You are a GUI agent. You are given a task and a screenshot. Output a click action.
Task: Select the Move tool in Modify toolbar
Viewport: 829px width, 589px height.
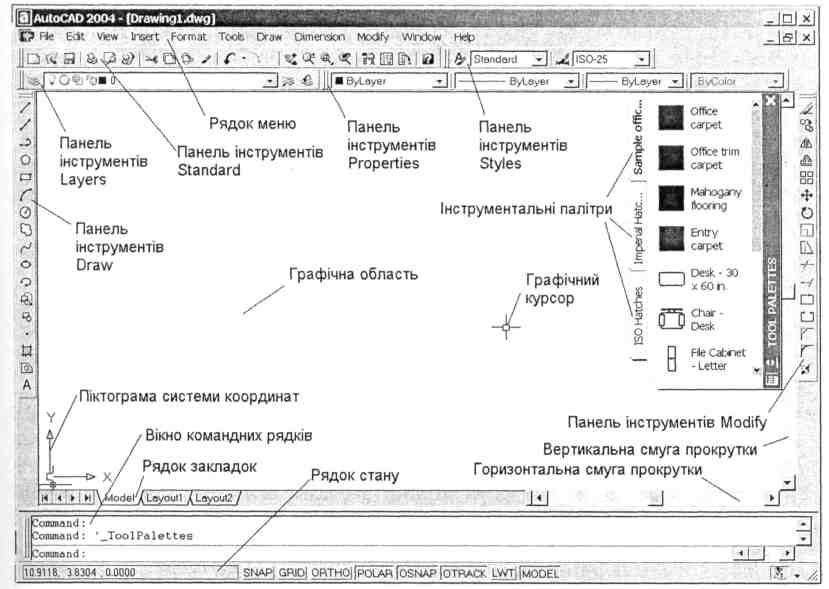coord(806,196)
